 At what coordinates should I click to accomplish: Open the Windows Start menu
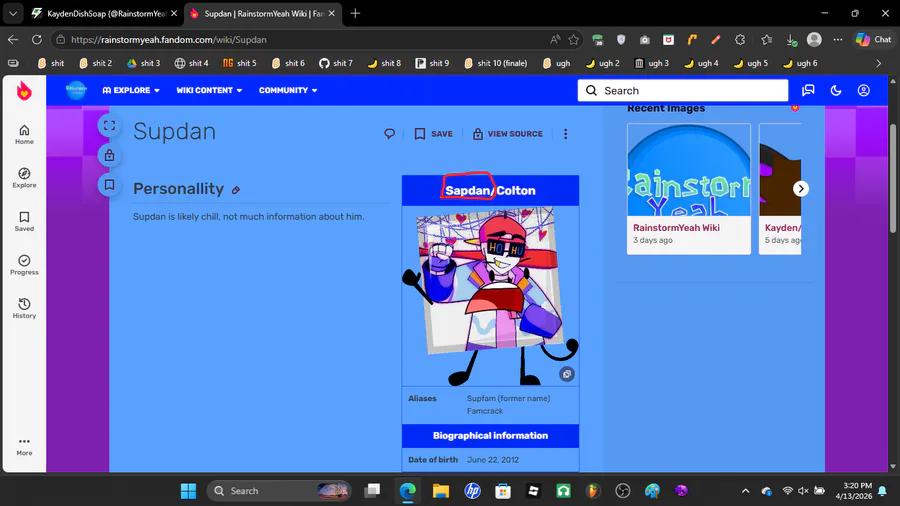pyautogui.click(x=188, y=491)
